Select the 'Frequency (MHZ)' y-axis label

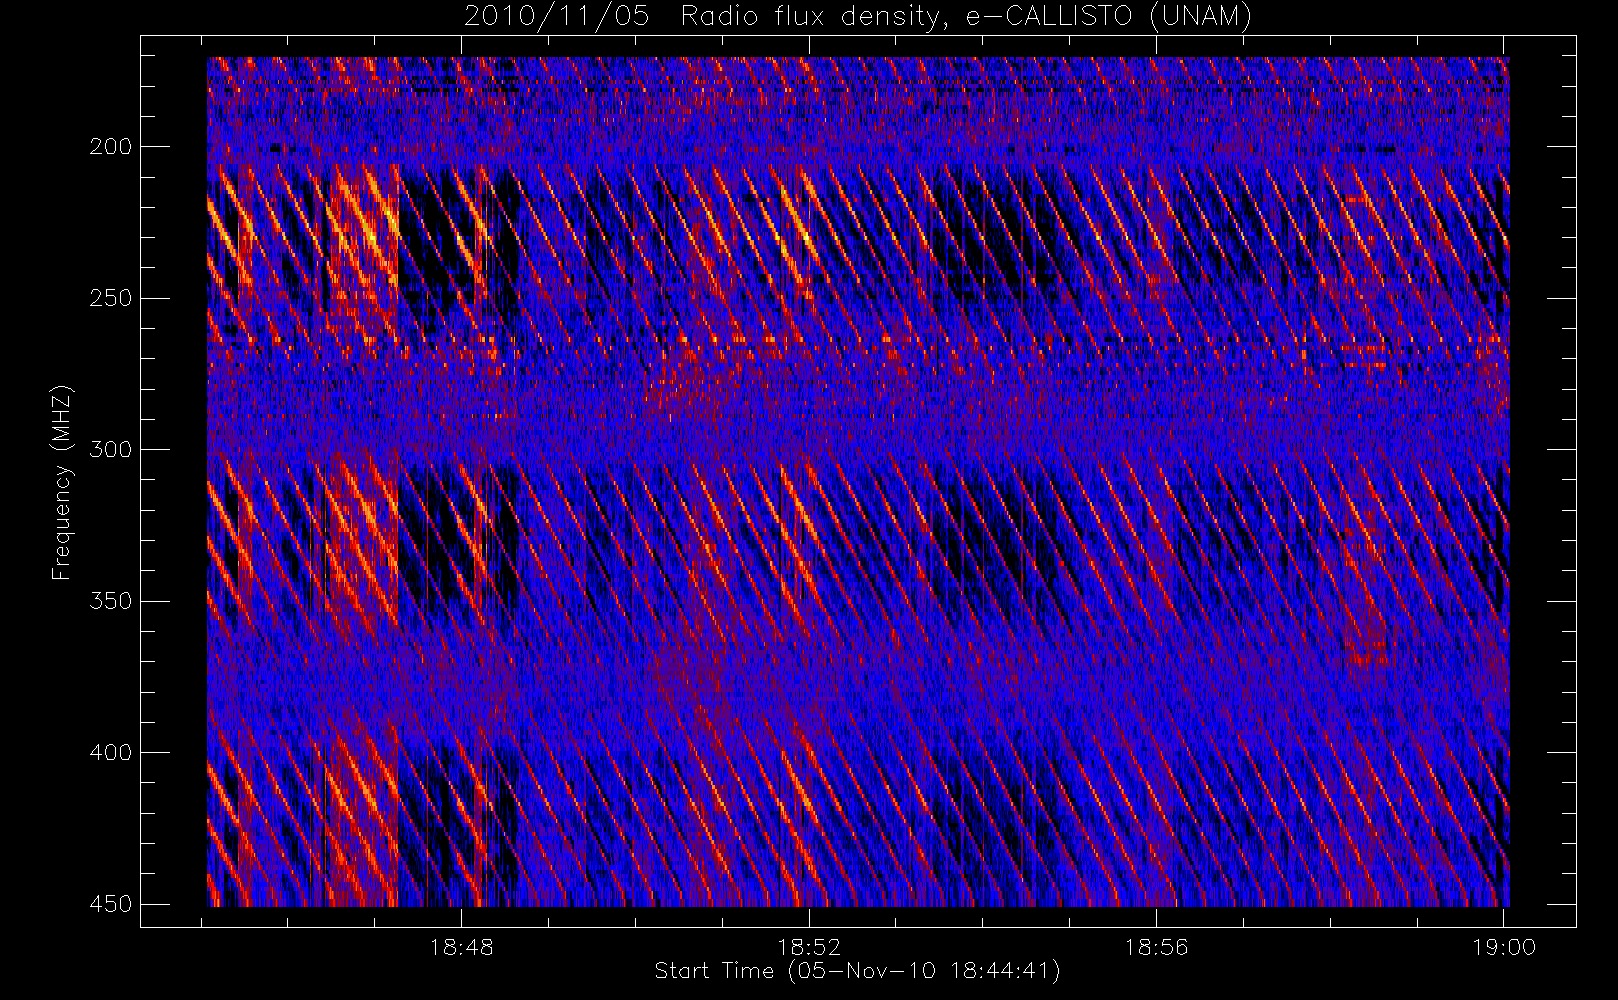click(x=62, y=482)
